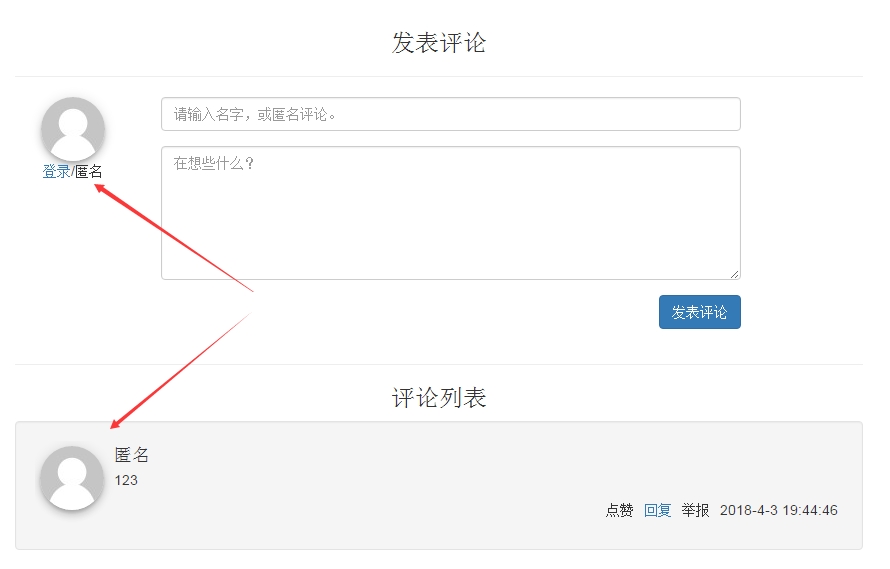This screenshot has width=890, height=569.
Task: Click the textarea resize handle corner
Action: pos(735,274)
